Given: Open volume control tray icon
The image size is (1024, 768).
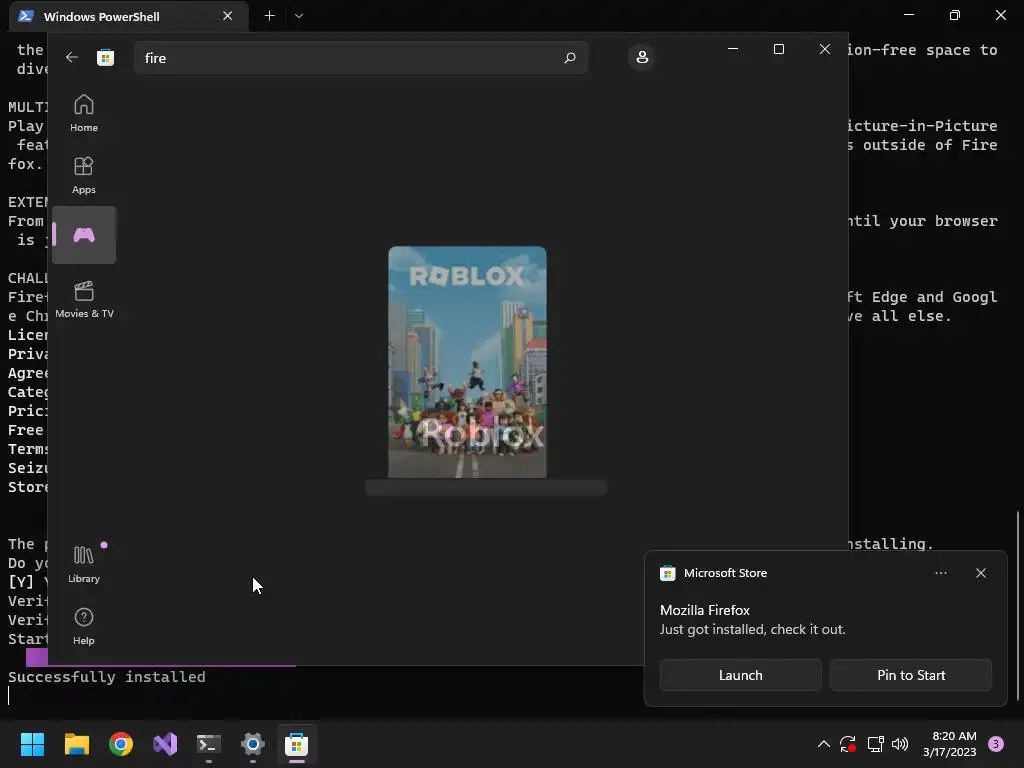Looking at the screenshot, I should tap(900, 744).
